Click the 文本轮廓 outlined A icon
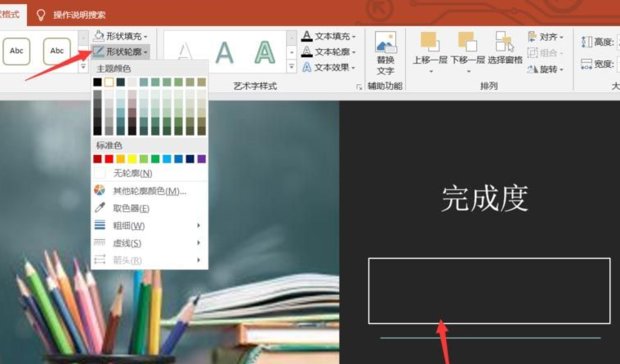This screenshot has height=364, width=620. [x=306, y=52]
